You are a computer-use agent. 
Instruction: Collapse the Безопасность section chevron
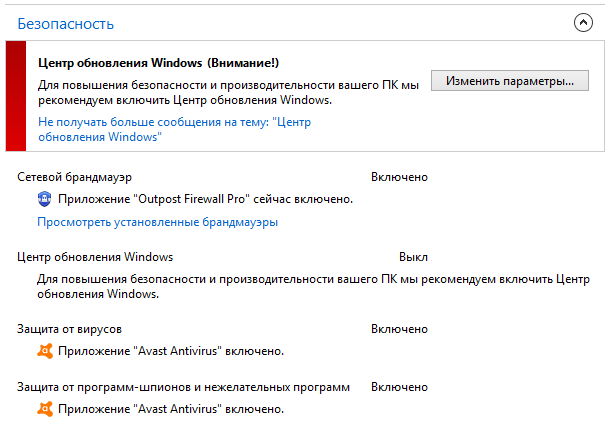tap(583, 23)
